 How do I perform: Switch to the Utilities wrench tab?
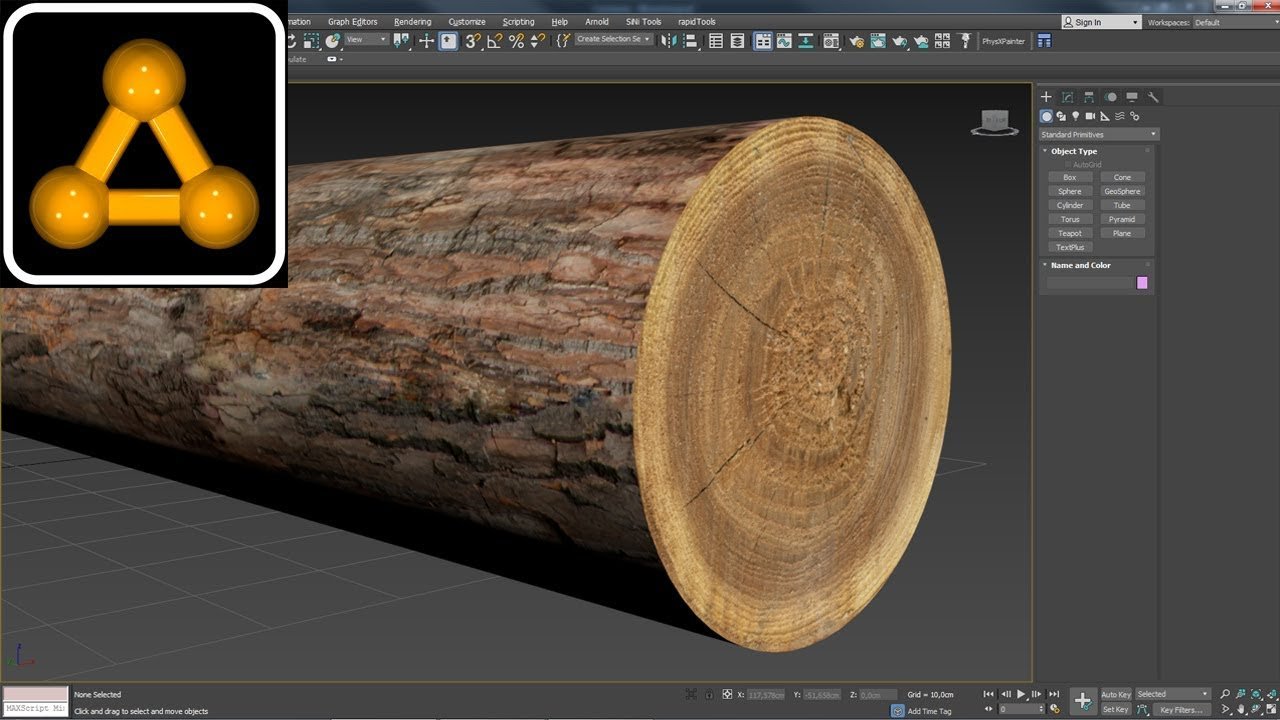pyautogui.click(x=1153, y=97)
